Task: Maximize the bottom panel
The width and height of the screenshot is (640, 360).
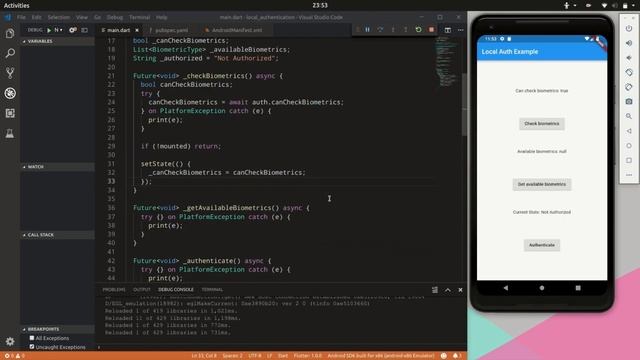Action: 448,290
